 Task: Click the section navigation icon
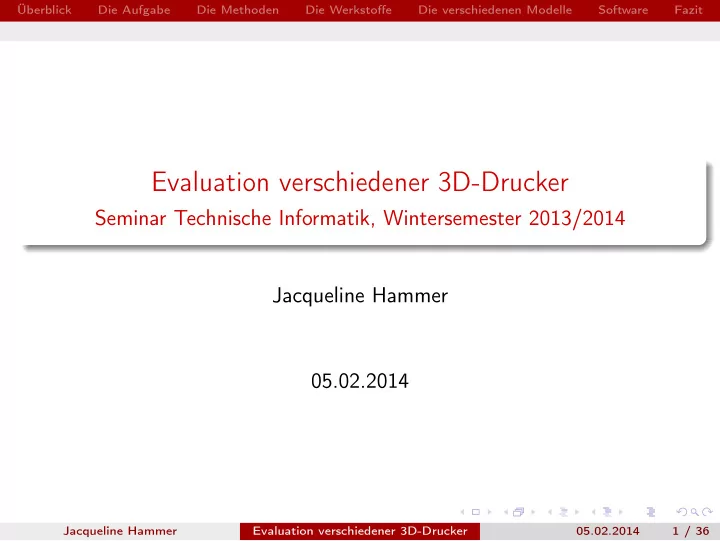point(607,512)
